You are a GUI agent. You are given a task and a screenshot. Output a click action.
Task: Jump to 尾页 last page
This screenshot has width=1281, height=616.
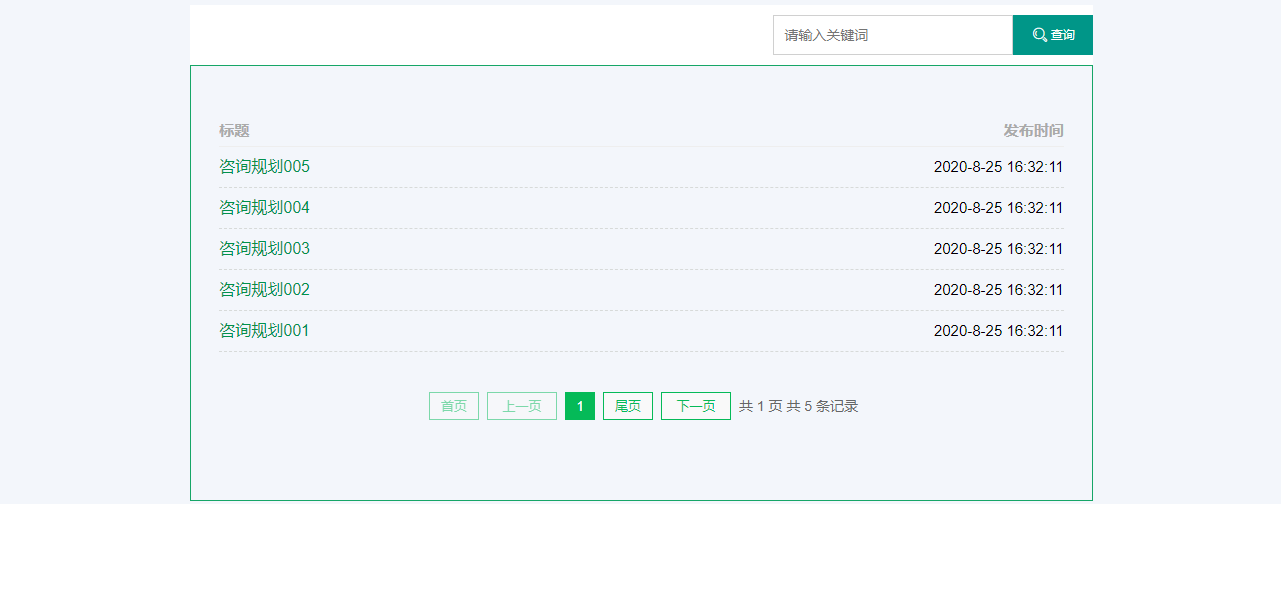pos(628,406)
